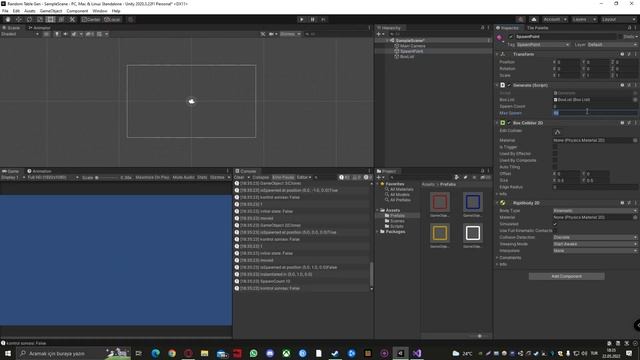Open the GameObject menu
This screenshot has height=360, width=640.
[x=51, y=11]
